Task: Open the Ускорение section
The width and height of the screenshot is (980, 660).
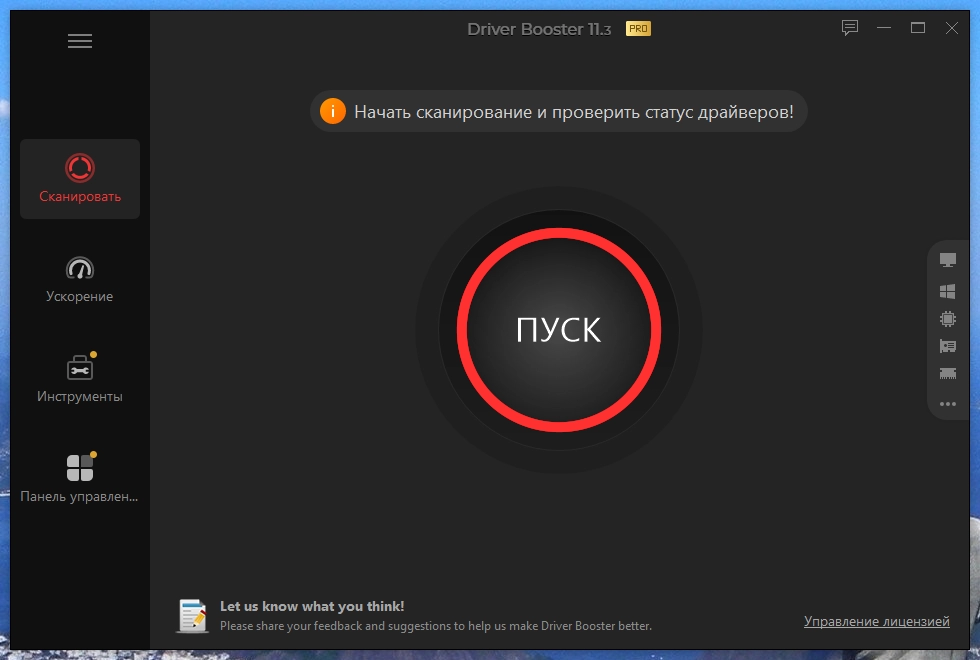Action: 80,279
